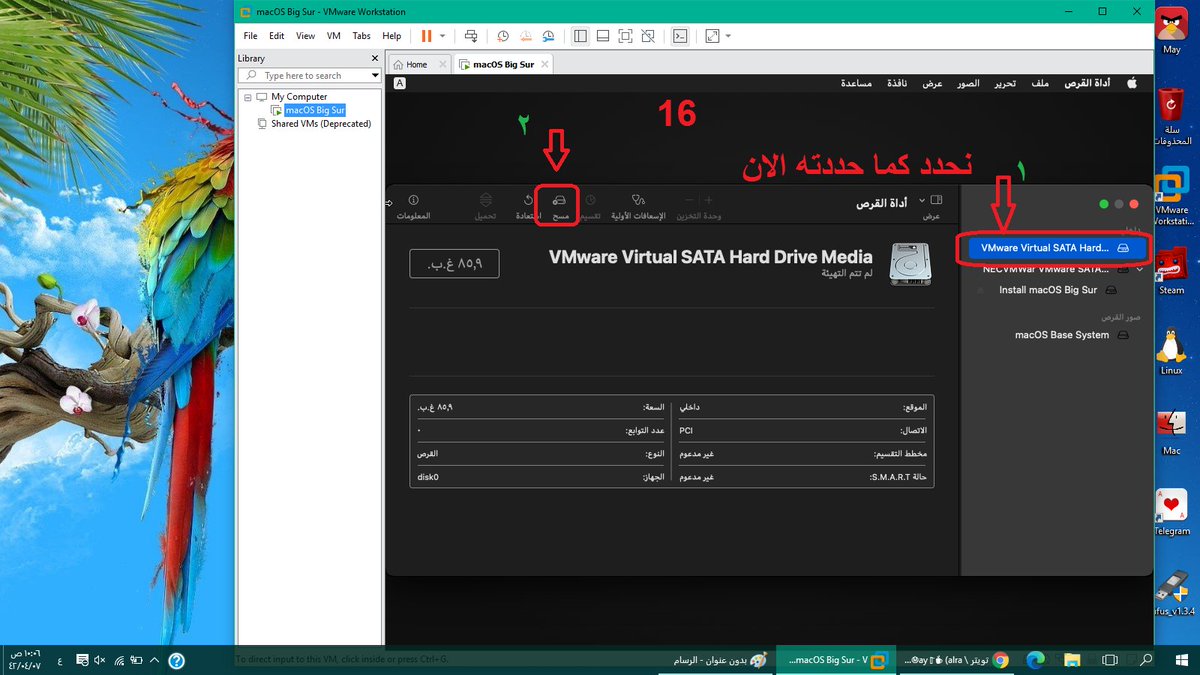The height and width of the screenshot is (675, 1200).
Task: Close the Library panel
Action: pyautogui.click(x=375, y=58)
